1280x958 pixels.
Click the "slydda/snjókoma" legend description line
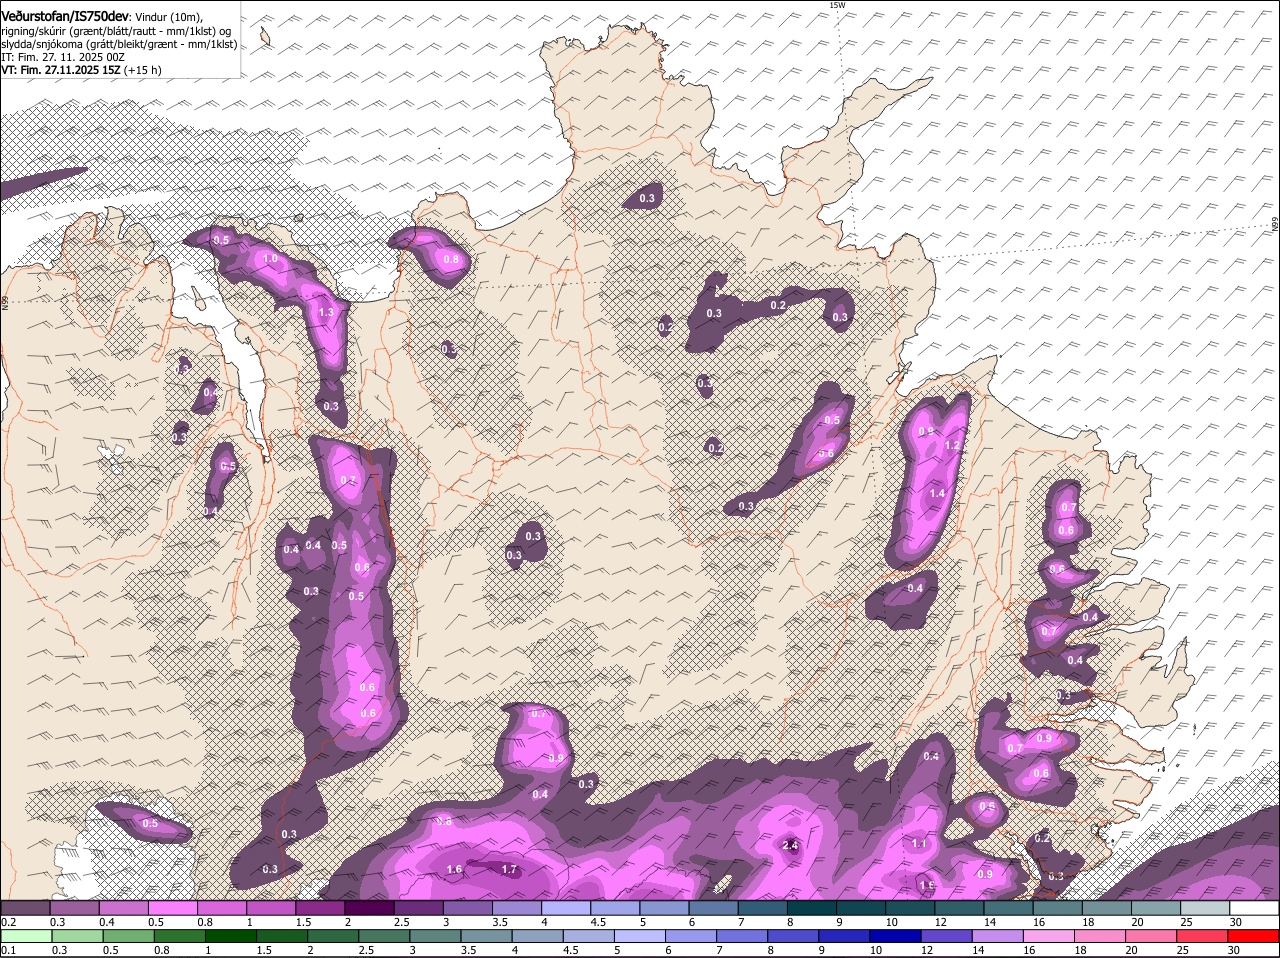pos(119,44)
